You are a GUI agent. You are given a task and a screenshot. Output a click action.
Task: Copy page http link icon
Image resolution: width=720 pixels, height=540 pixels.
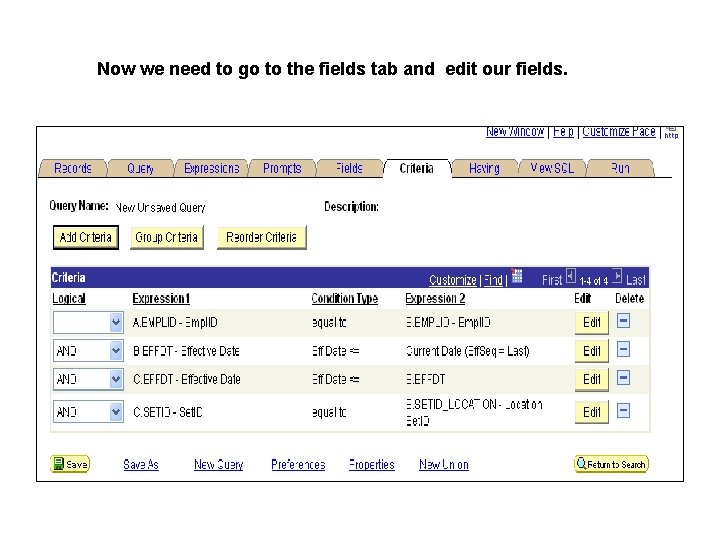point(671,132)
